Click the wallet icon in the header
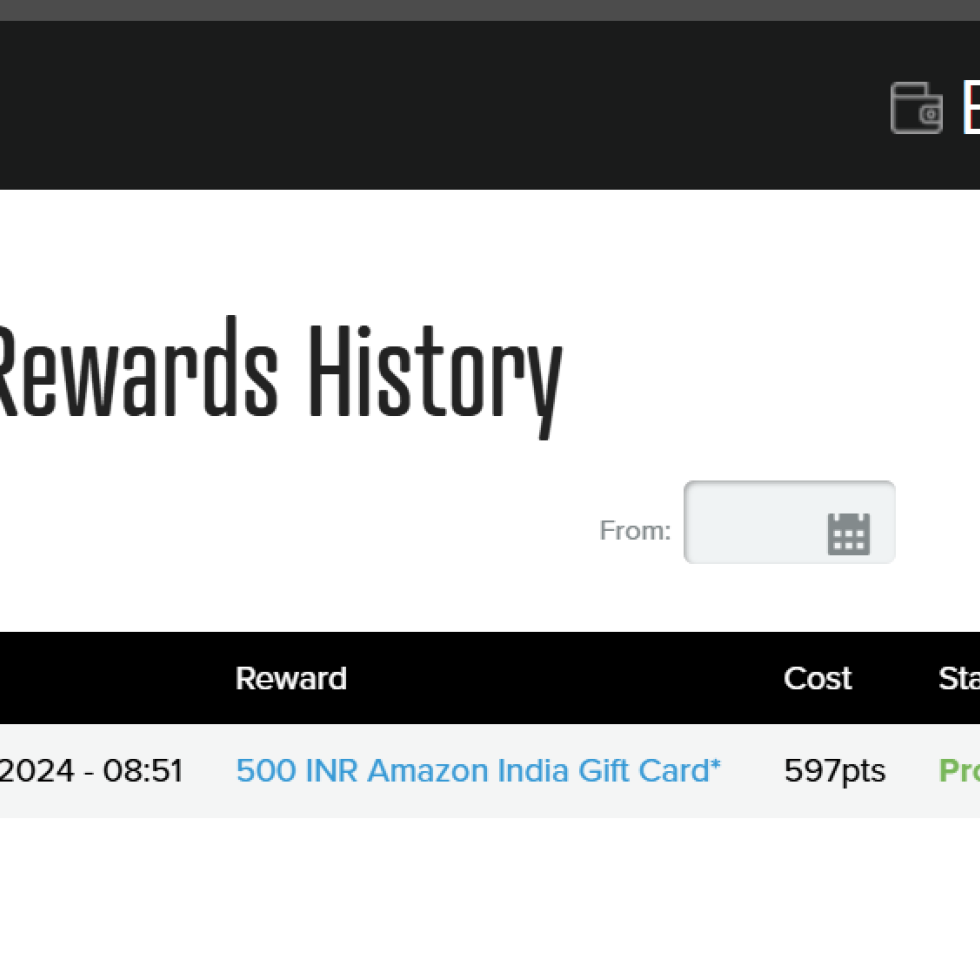 point(916,108)
